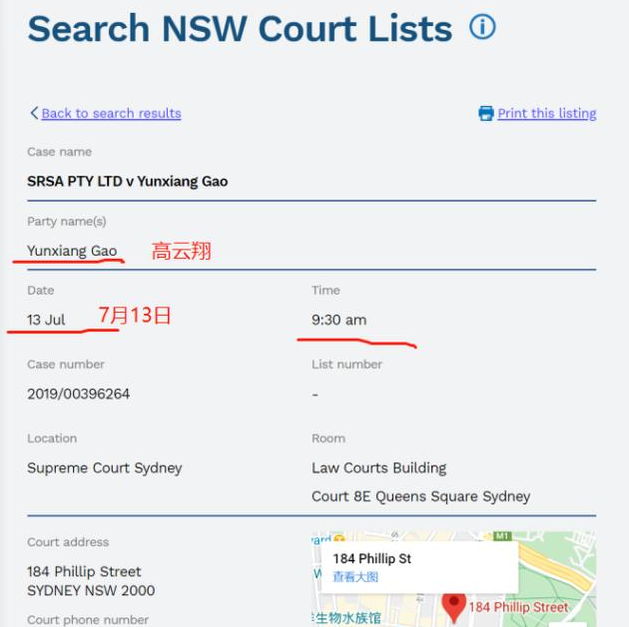The width and height of the screenshot is (629, 627).
Task: Click the red 184 Phillip Street map label
Action: coord(518,607)
